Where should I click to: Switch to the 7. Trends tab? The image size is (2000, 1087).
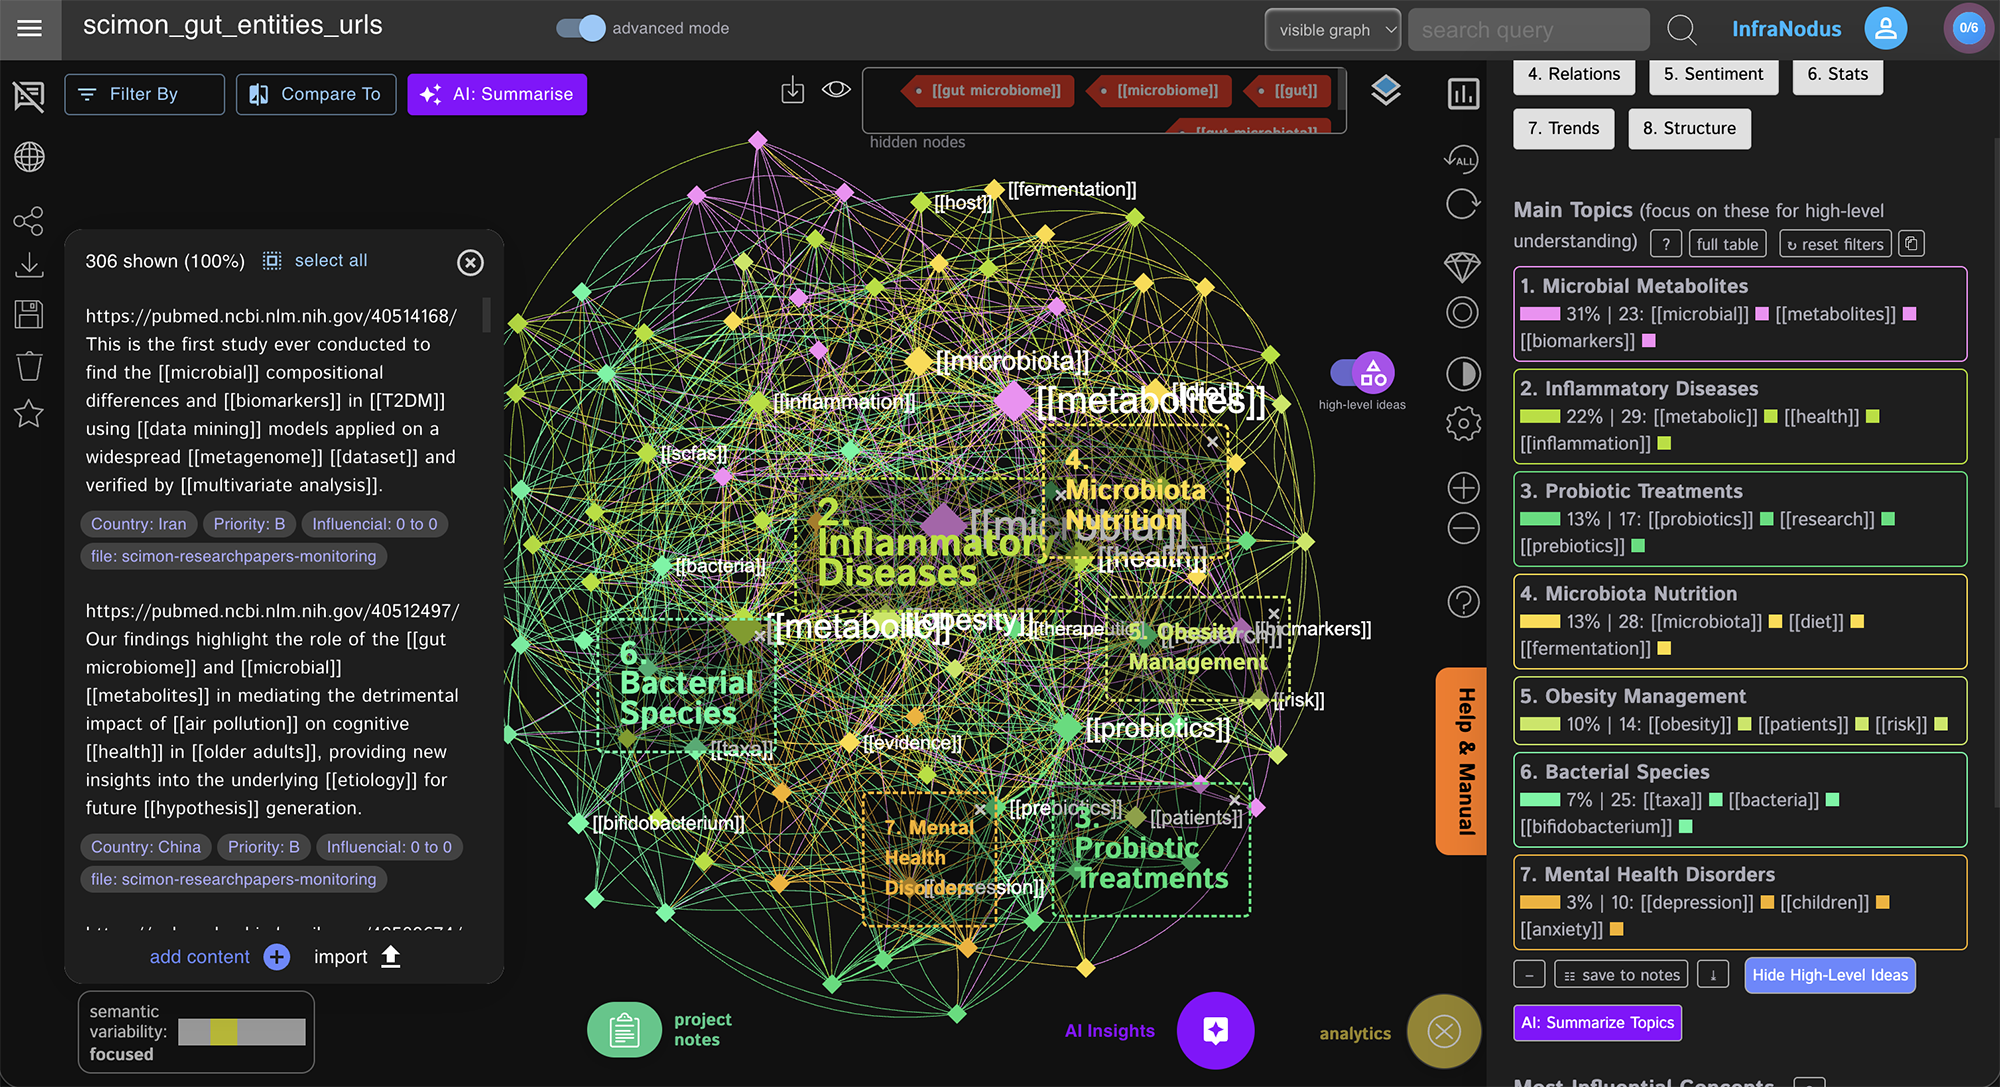pos(1563,128)
